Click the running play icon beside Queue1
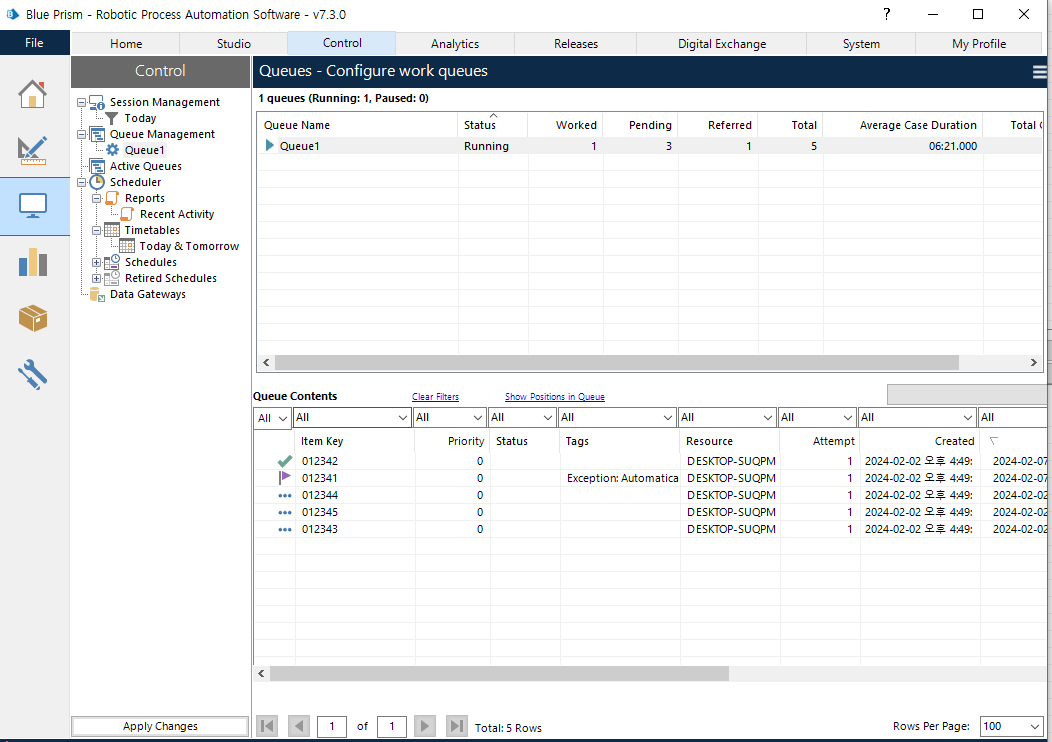Screen dimensions: 1052x742 270,146
